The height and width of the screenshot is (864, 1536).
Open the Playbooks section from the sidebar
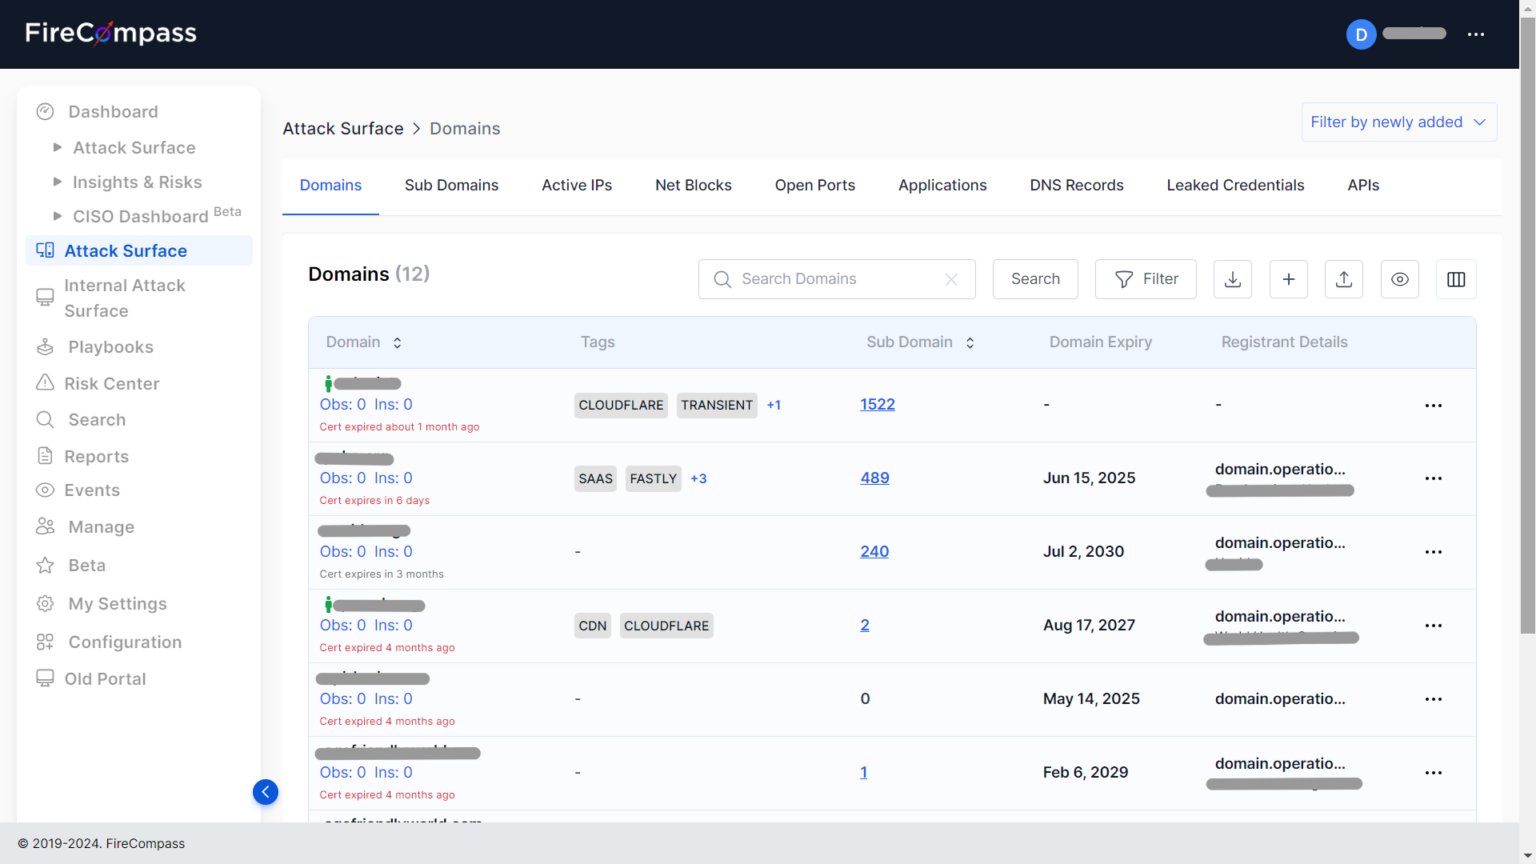pyautogui.click(x=109, y=347)
